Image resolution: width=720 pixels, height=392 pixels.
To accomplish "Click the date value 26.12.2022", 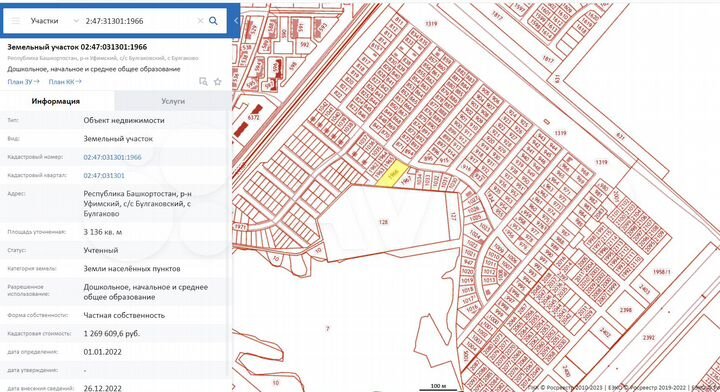I will [102, 388].
